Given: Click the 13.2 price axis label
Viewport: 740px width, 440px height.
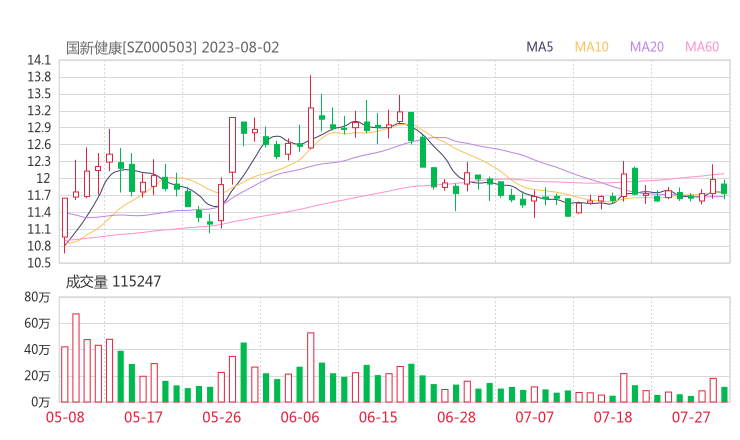Looking at the screenshot, I should (39, 111).
